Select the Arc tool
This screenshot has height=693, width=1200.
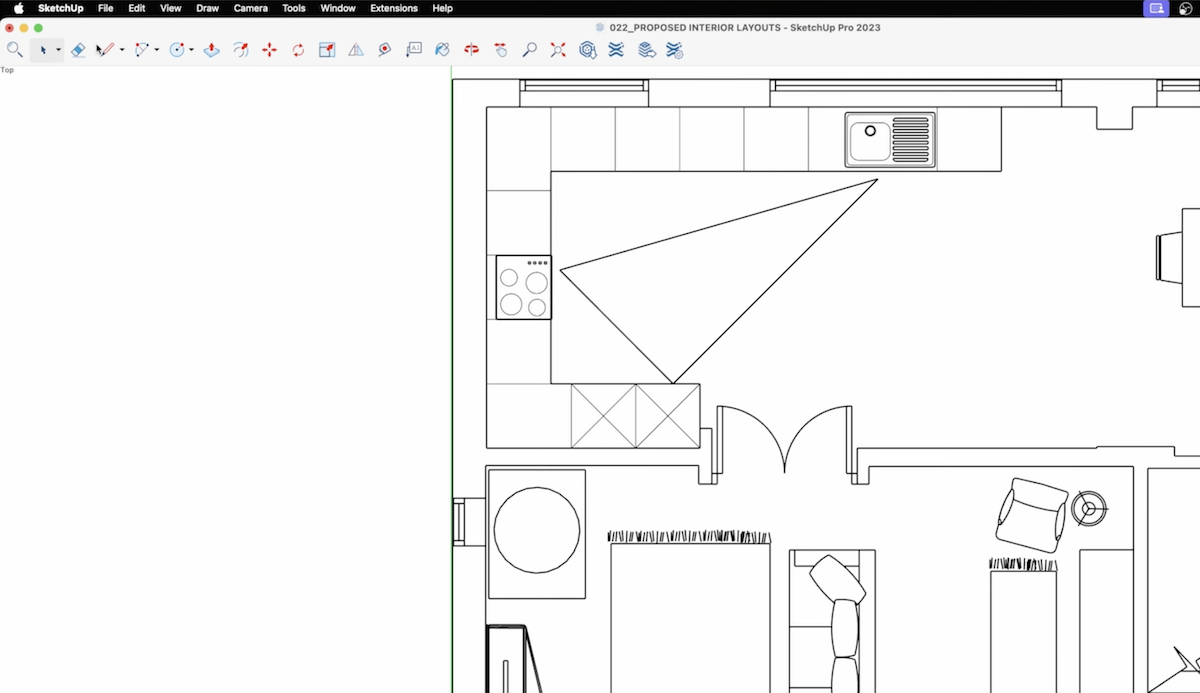(x=142, y=49)
